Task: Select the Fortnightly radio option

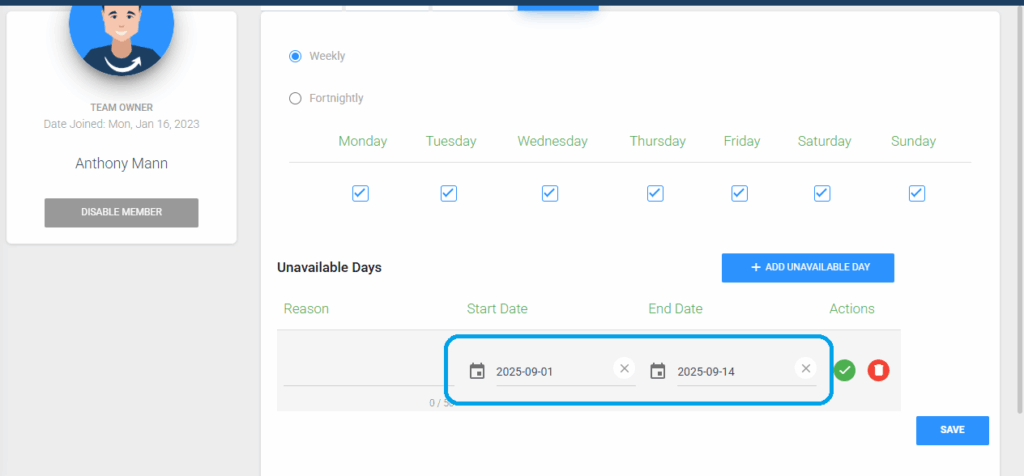Action: (x=295, y=98)
